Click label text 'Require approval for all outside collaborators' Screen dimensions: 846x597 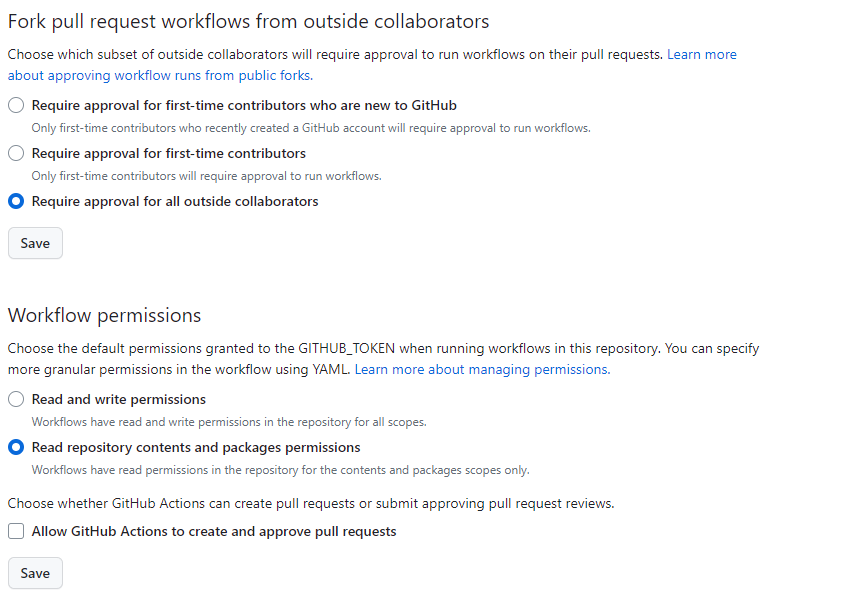click(175, 201)
